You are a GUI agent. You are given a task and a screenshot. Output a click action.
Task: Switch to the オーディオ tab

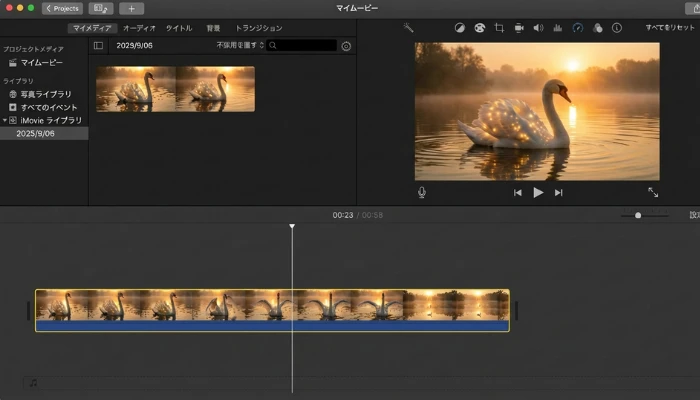(x=139, y=28)
